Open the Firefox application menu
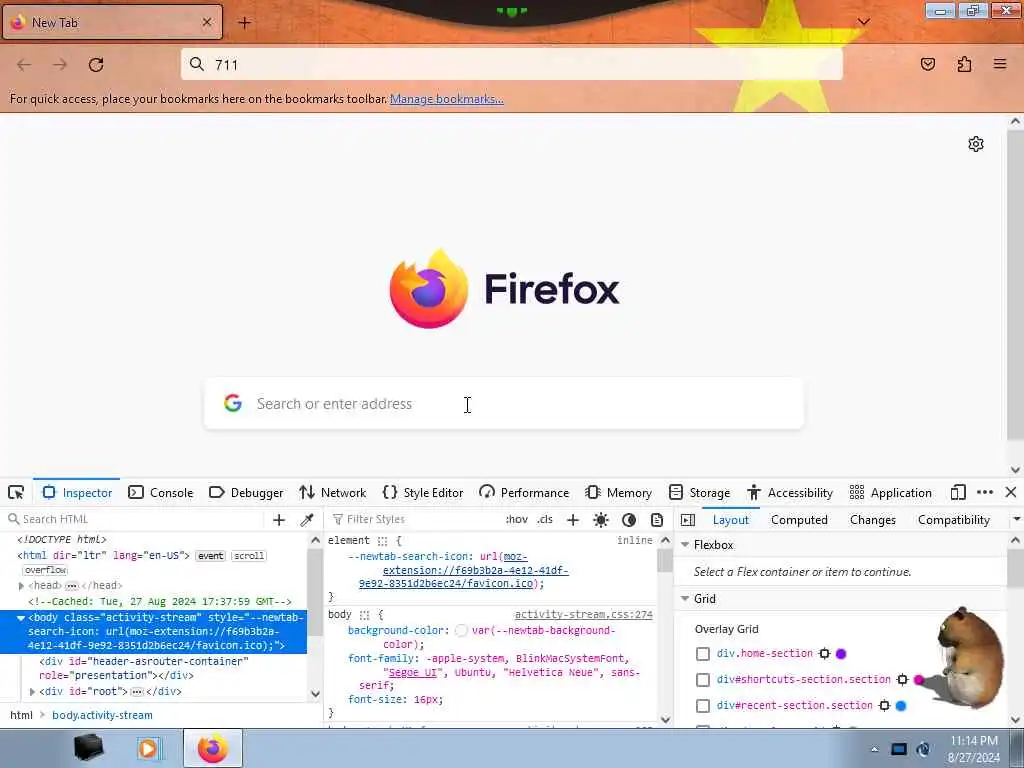Screen dimensions: 1024x768 click(1000, 64)
